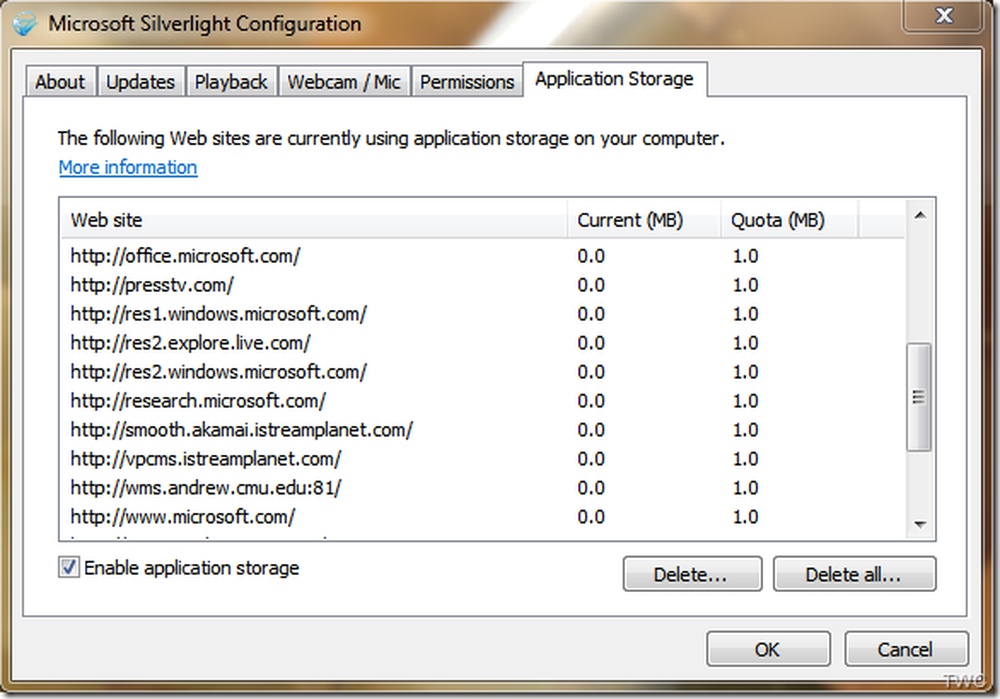Select the Playback tab
Viewport: 1000px width, 699px height.
(231, 82)
